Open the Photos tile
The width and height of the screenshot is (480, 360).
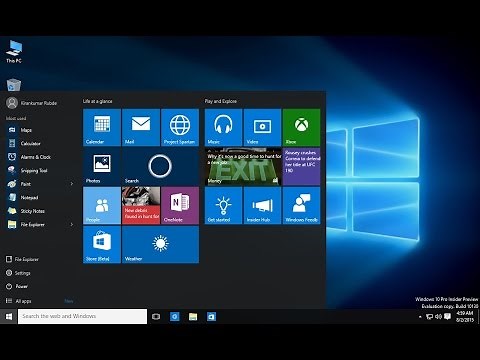[x=102, y=166]
